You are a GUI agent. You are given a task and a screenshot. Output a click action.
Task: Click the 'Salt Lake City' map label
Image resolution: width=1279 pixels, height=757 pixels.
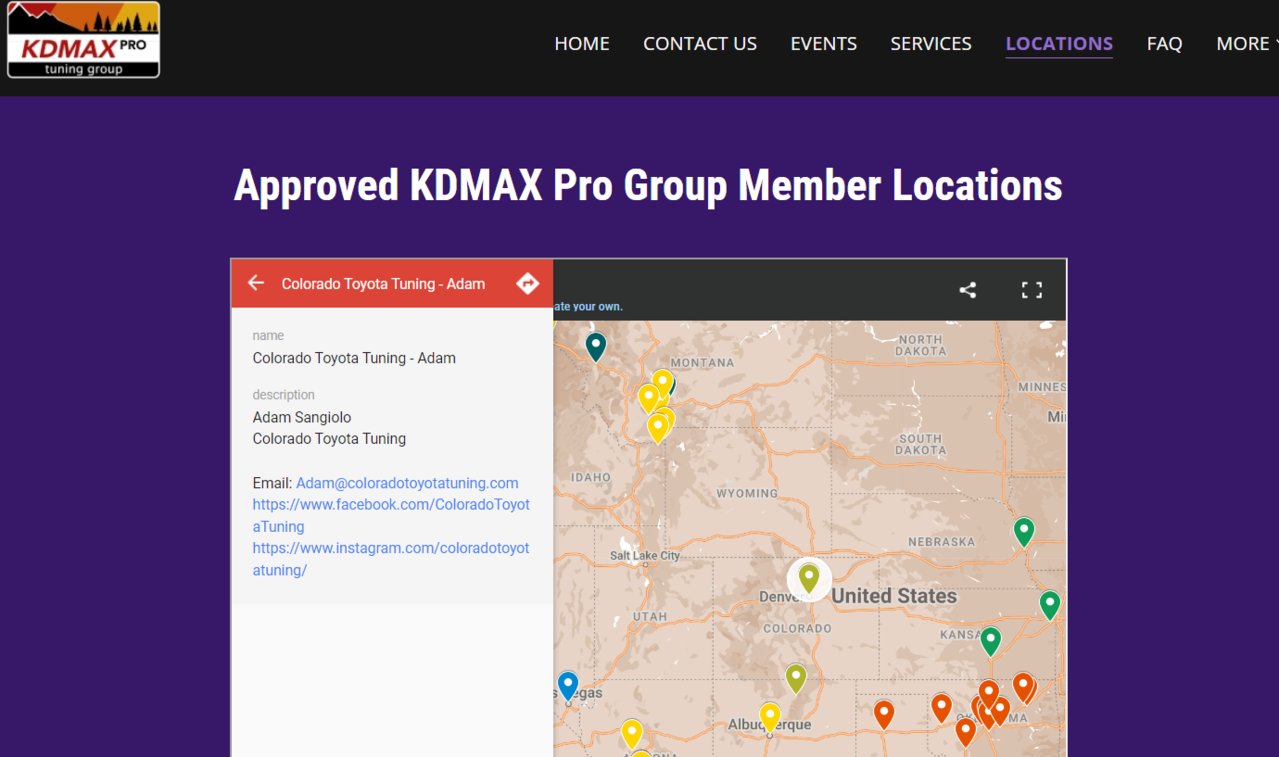645,556
